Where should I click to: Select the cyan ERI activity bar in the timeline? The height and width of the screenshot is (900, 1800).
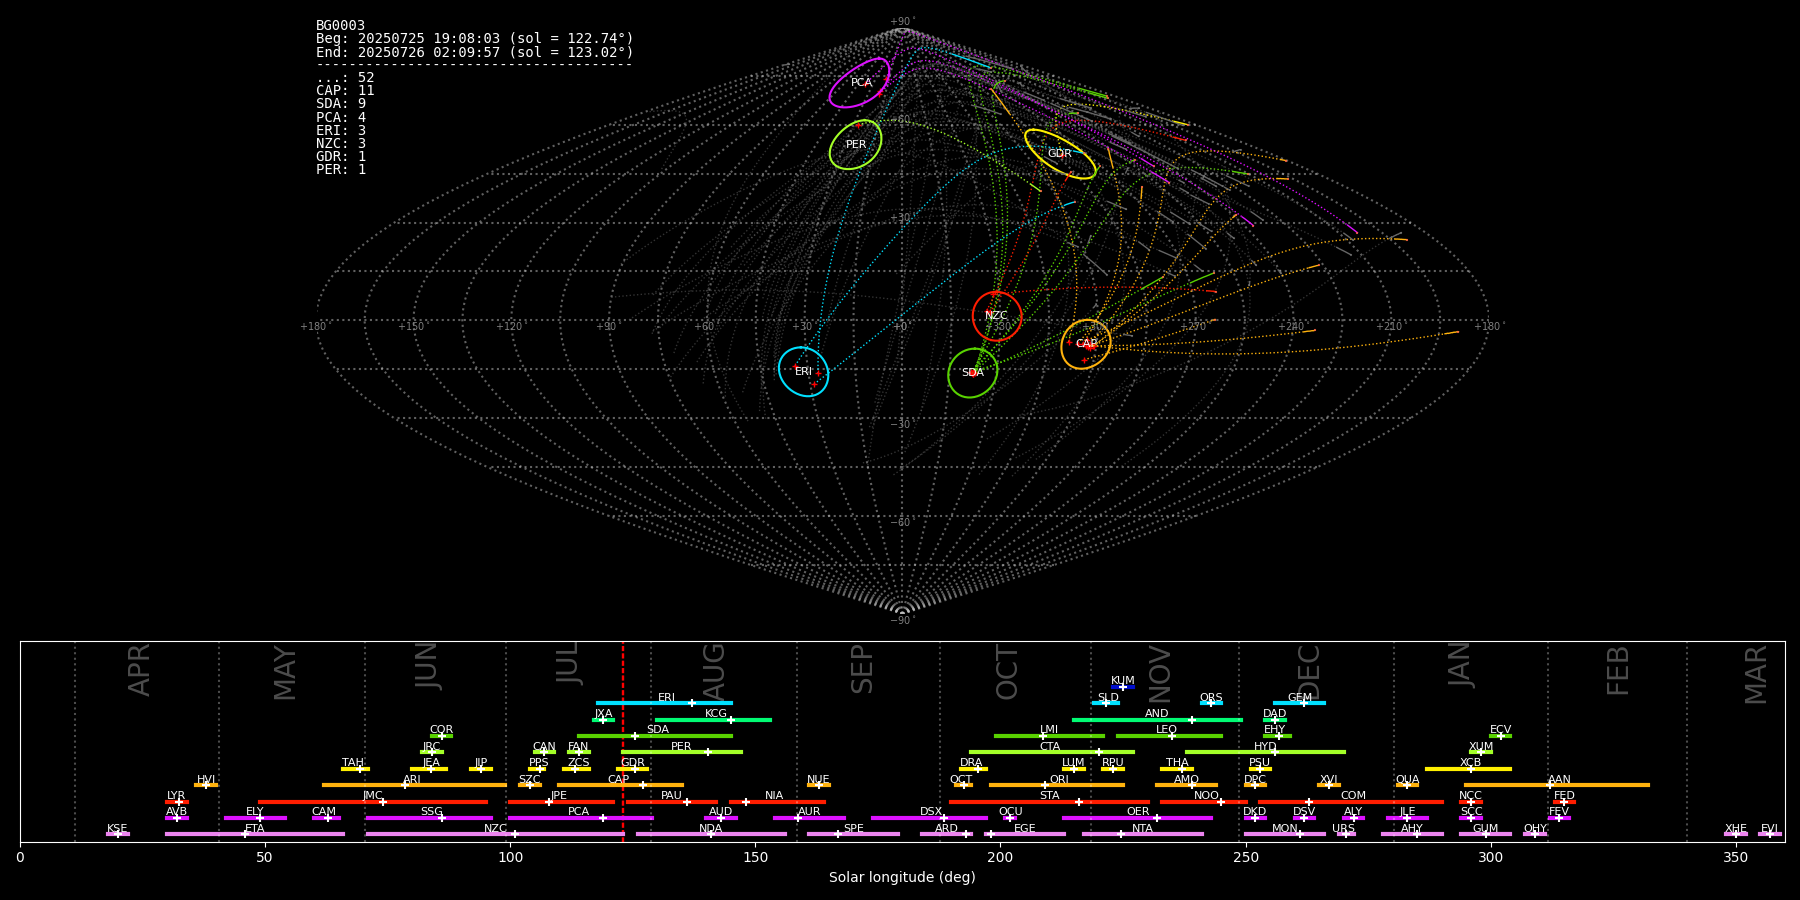pyautogui.click(x=664, y=703)
